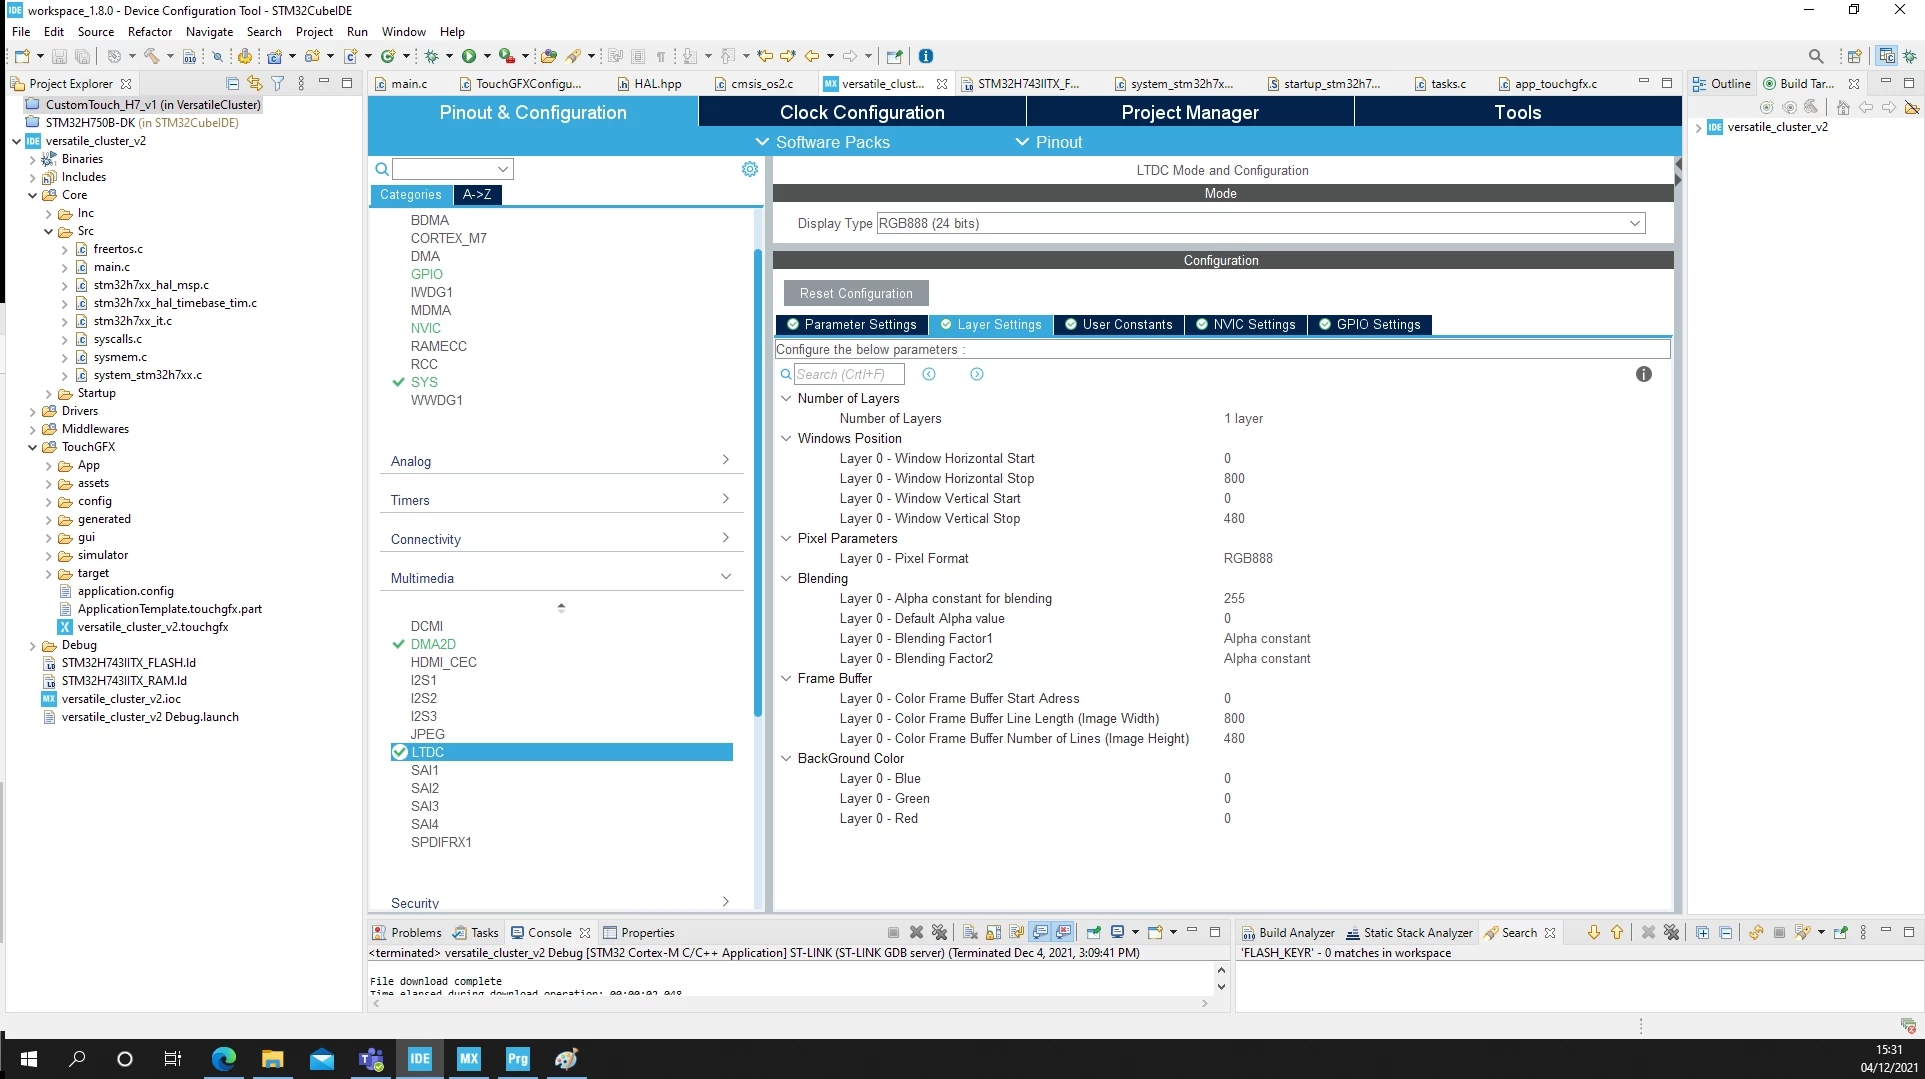
Task: Open STM32CubeMX from the taskbar
Action: (x=469, y=1059)
